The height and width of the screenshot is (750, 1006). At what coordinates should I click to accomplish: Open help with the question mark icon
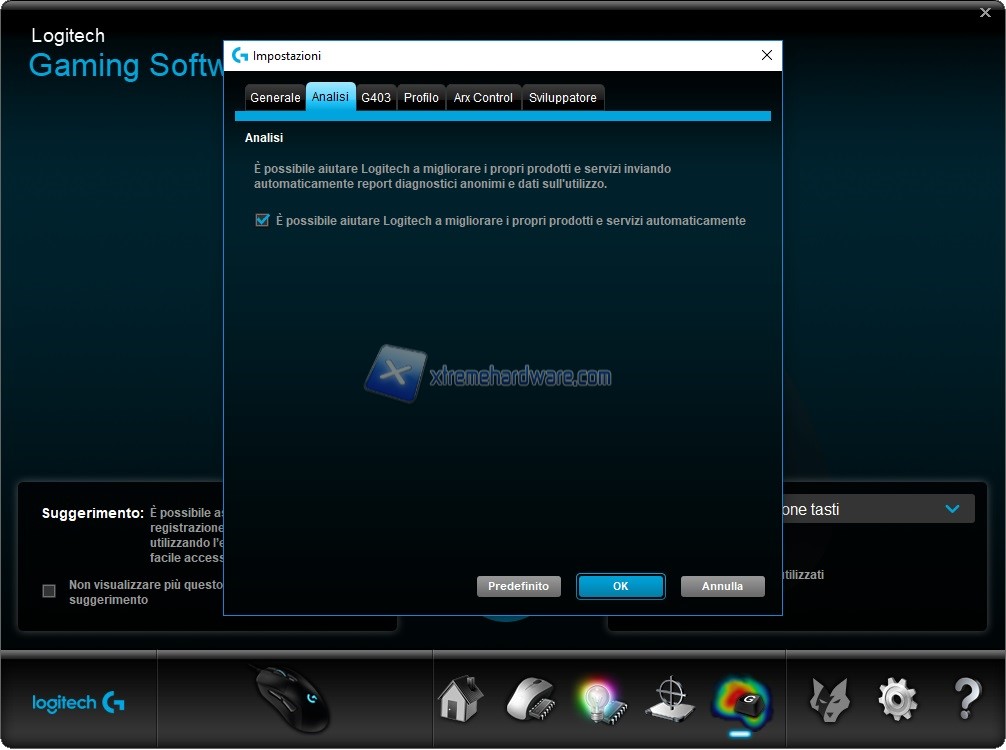click(x=966, y=698)
